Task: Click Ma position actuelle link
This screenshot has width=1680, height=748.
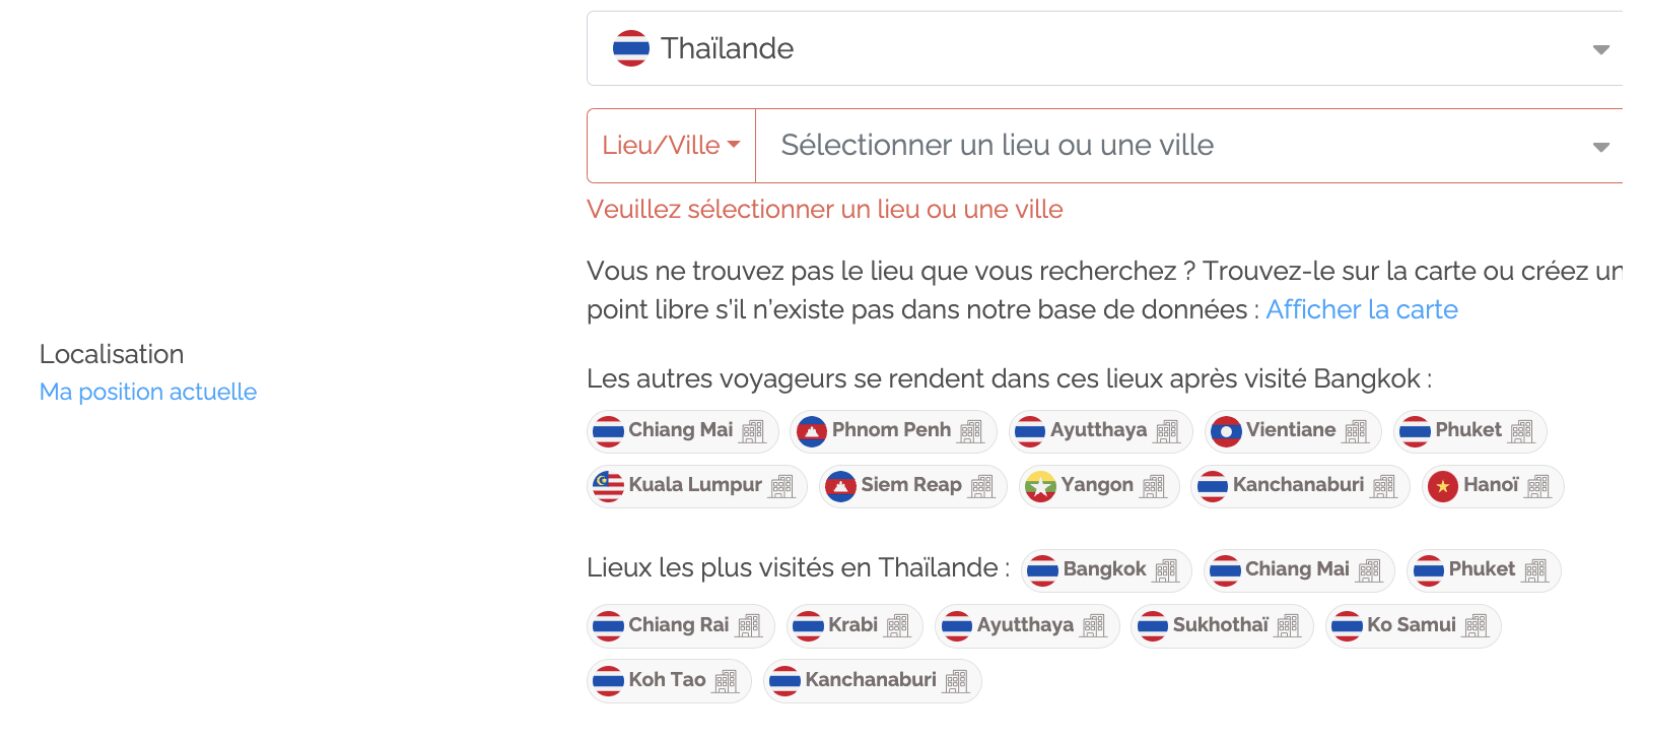Action: (148, 392)
